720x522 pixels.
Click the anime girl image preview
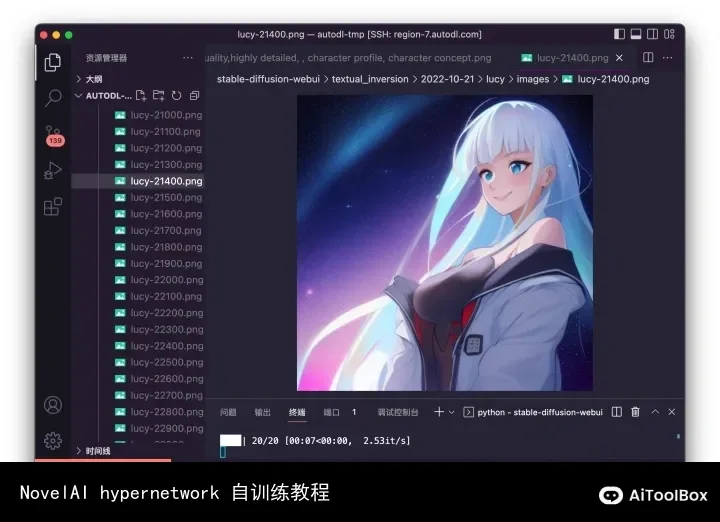[445, 243]
